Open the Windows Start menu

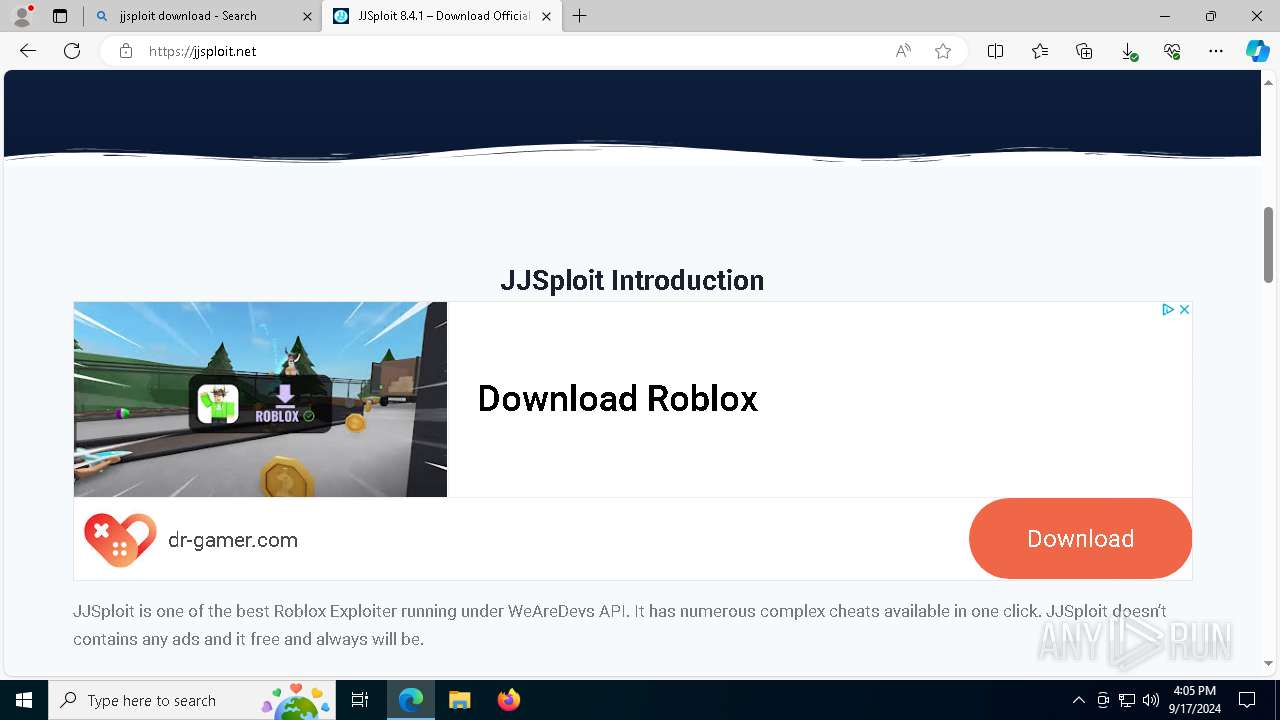click(24, 700)
